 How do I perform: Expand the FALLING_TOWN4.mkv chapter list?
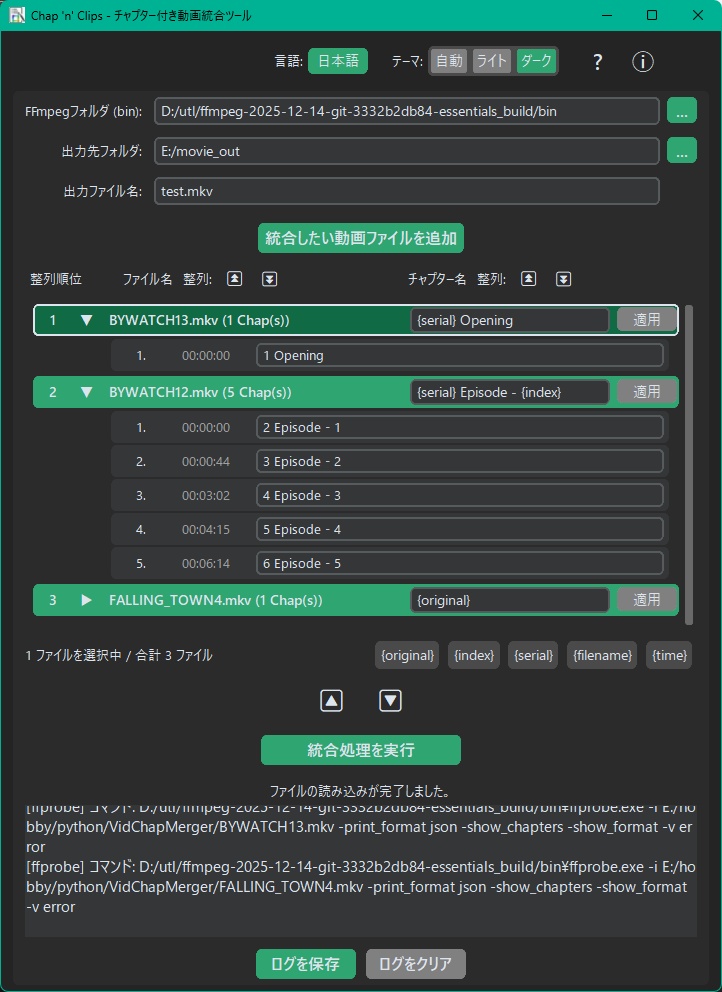[87, 600]
